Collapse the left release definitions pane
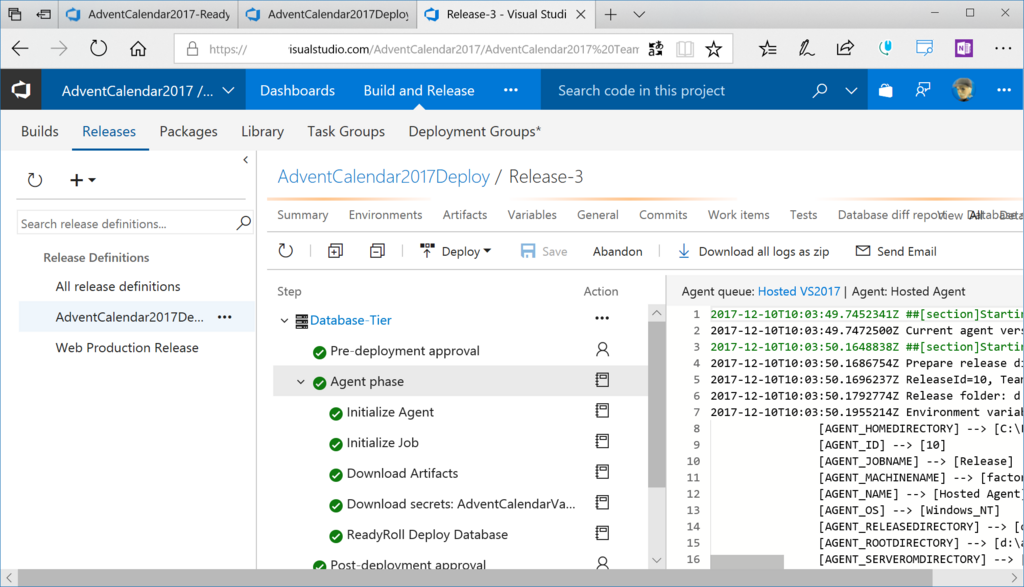This screenshot has width=1024, height=587. click(x=246, y=159)
